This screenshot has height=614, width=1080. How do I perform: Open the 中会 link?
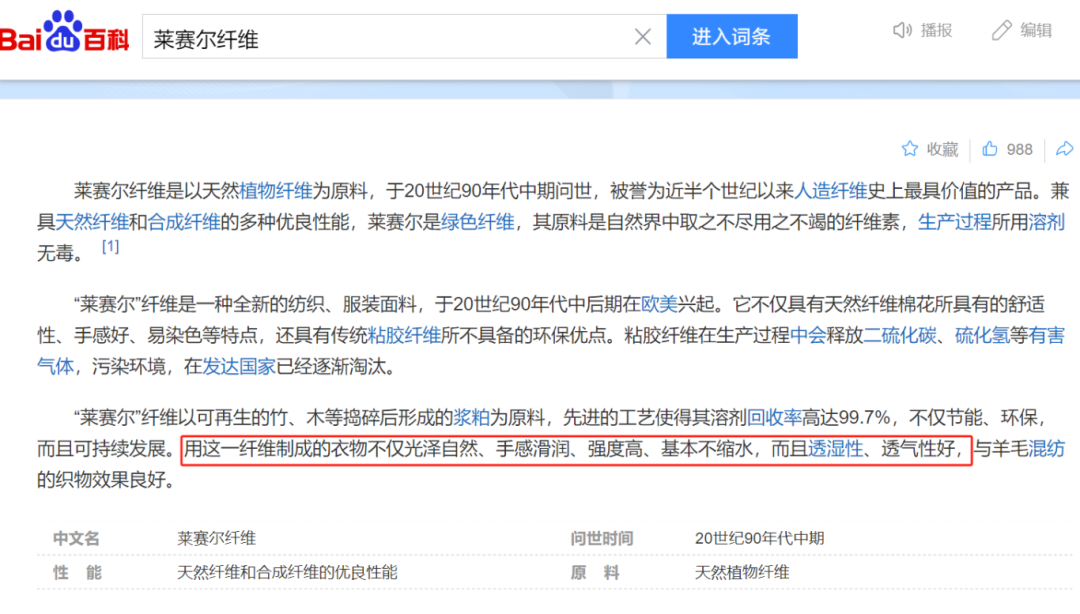(808, 335)
